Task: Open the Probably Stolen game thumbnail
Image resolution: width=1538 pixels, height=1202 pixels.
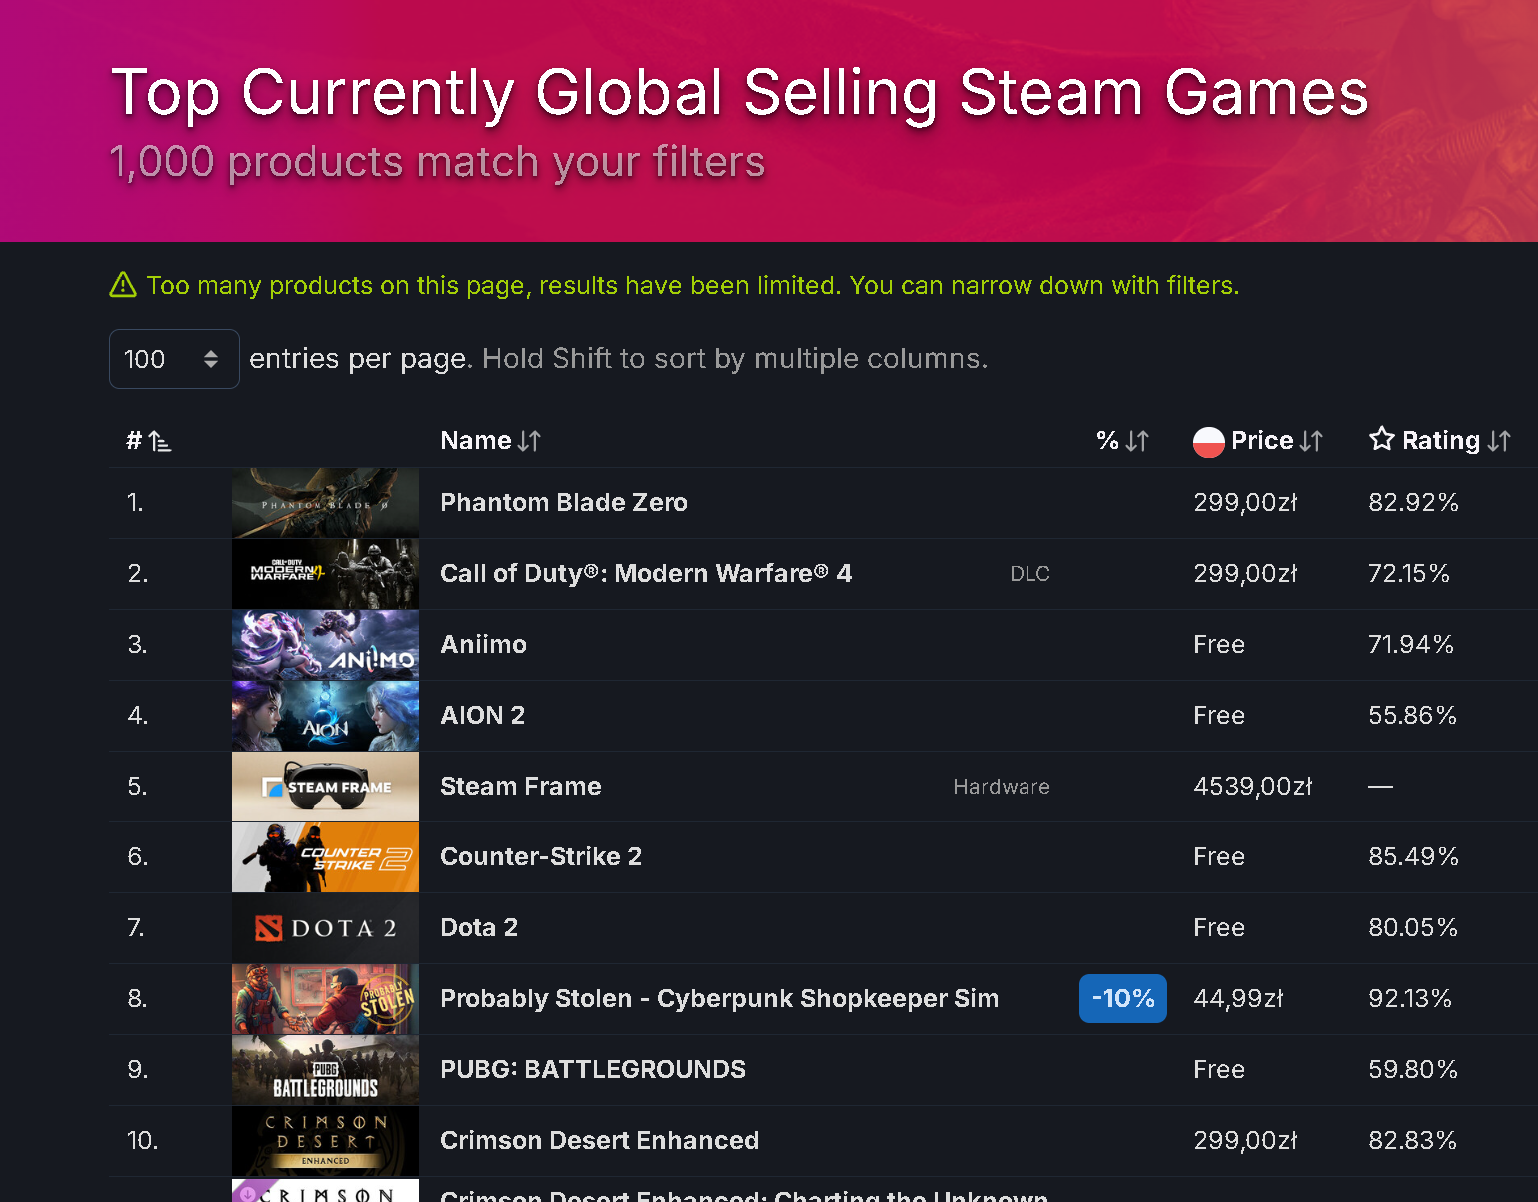Action: point(325,999)
